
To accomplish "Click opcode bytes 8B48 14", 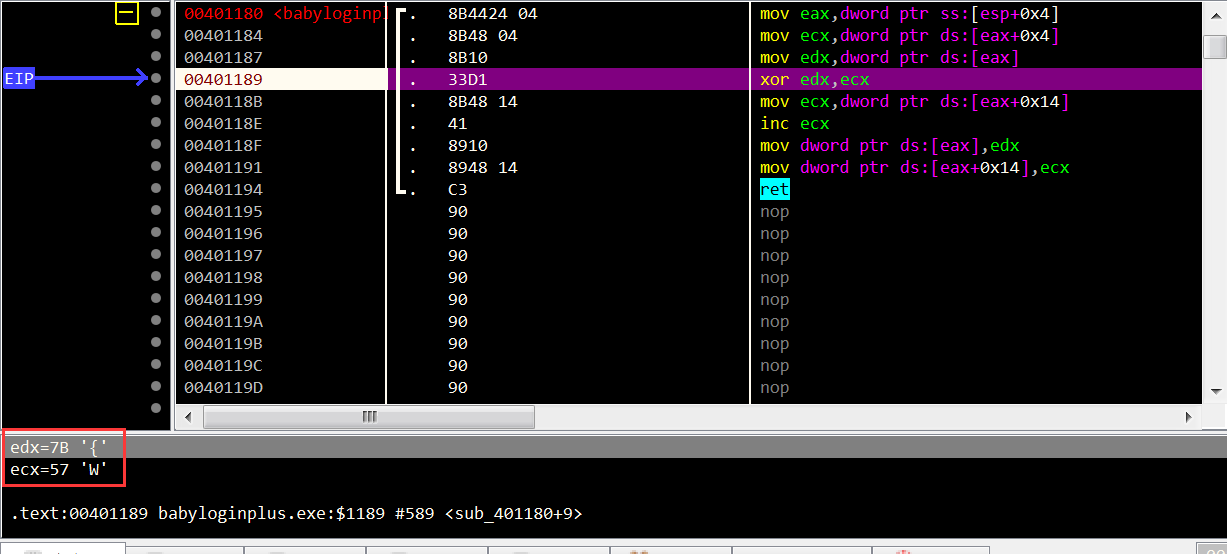I will point(482,101).
